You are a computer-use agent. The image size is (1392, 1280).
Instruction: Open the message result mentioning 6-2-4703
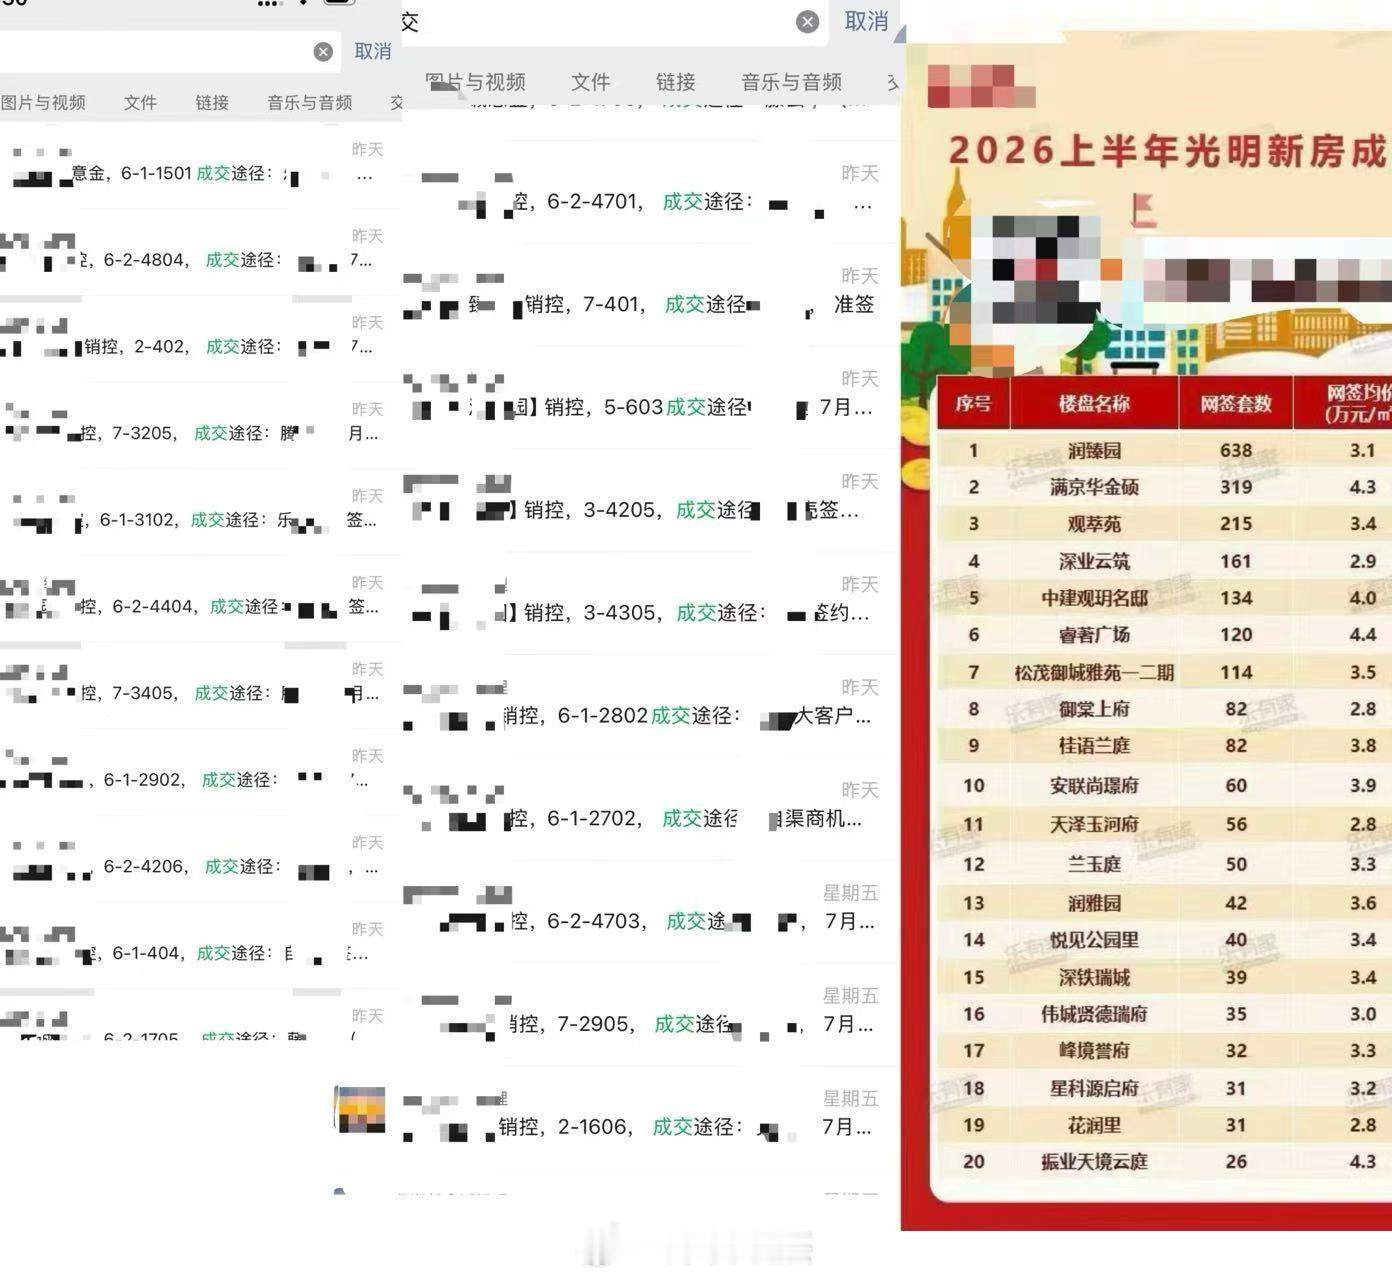[x=650, y=913]
